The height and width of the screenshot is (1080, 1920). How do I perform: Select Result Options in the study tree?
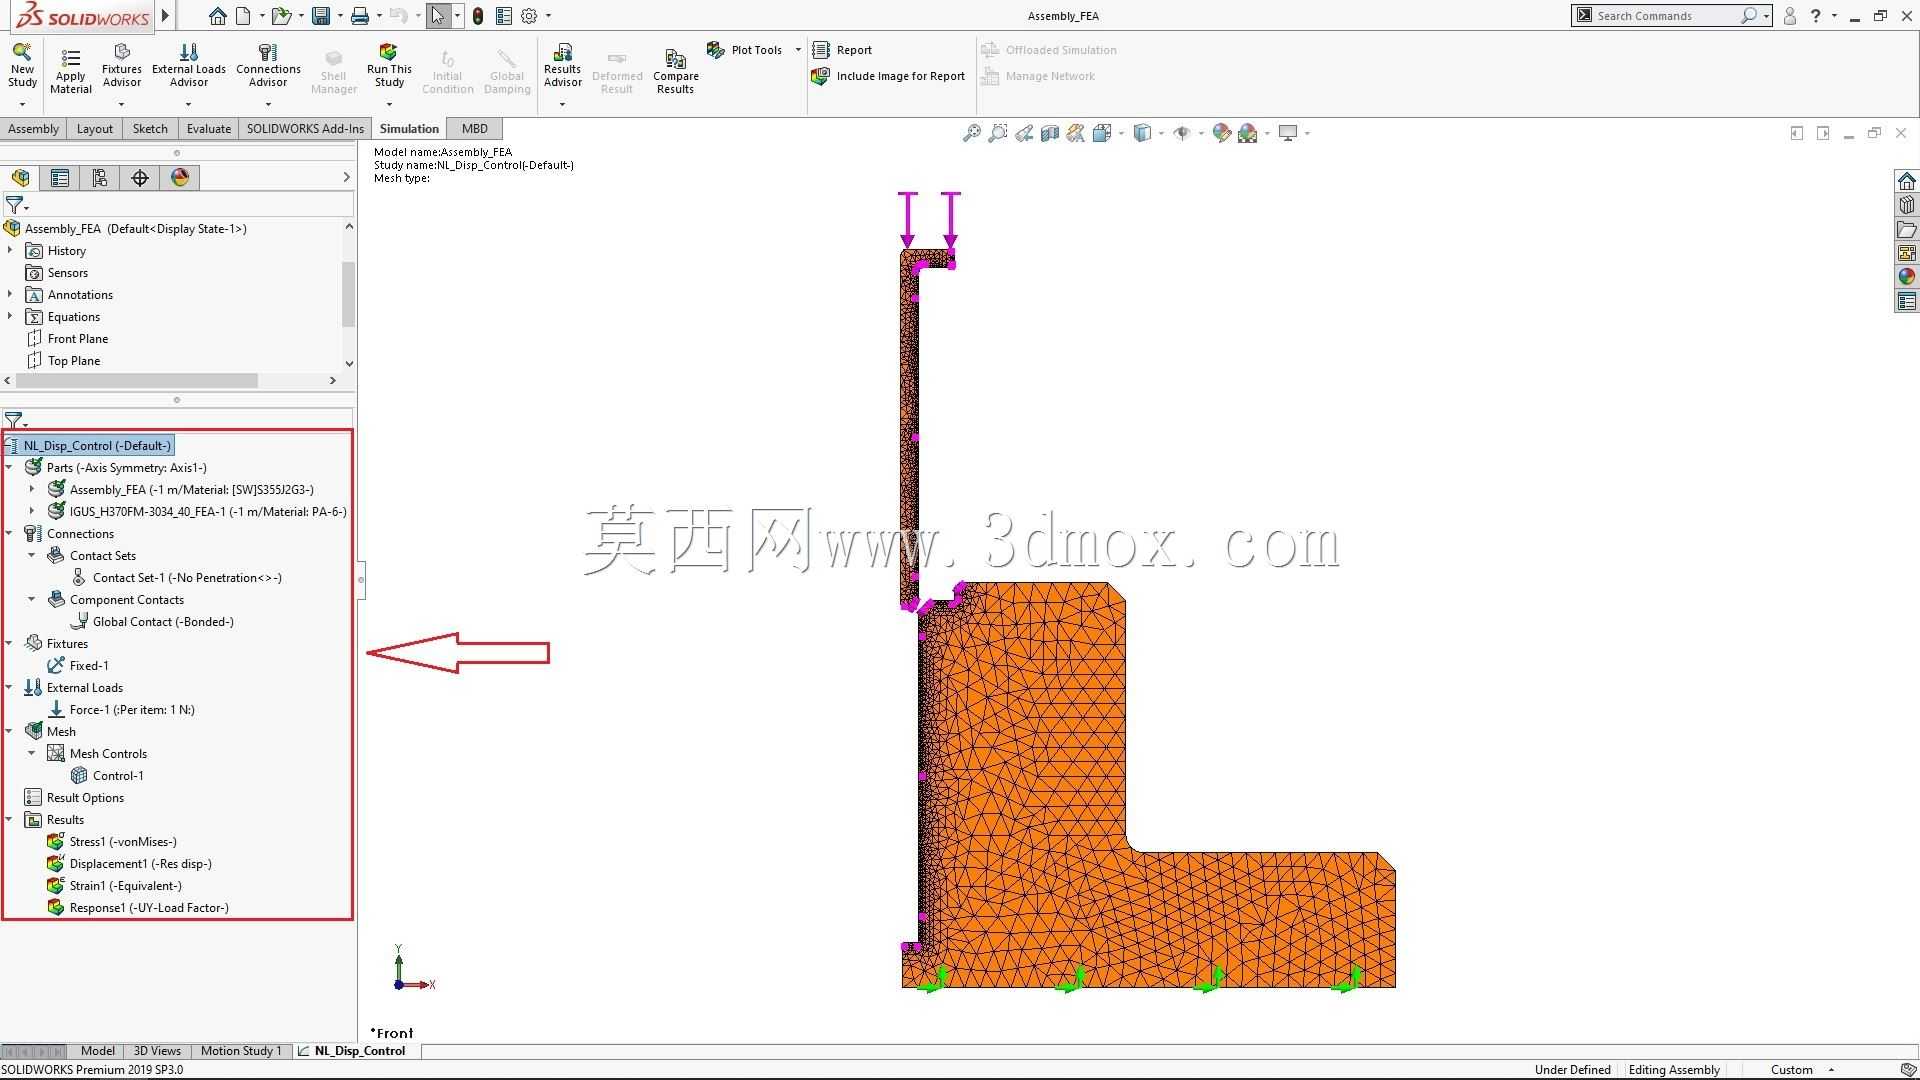74,797
